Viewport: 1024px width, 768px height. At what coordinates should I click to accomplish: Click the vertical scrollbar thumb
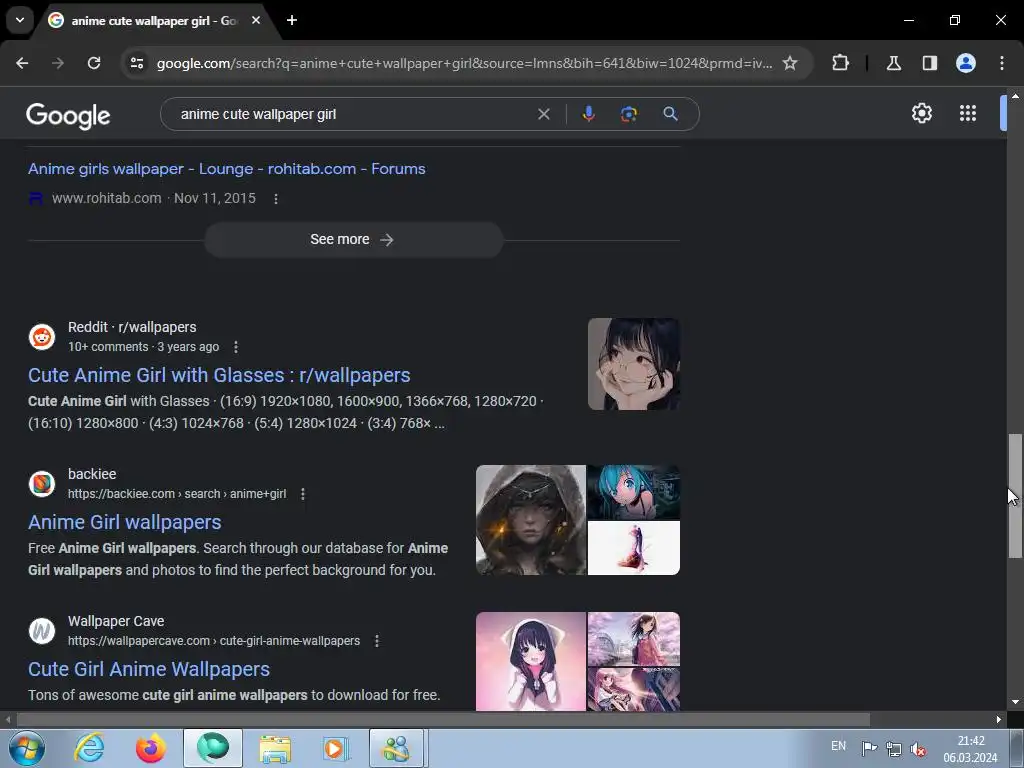coord(1015,496)
